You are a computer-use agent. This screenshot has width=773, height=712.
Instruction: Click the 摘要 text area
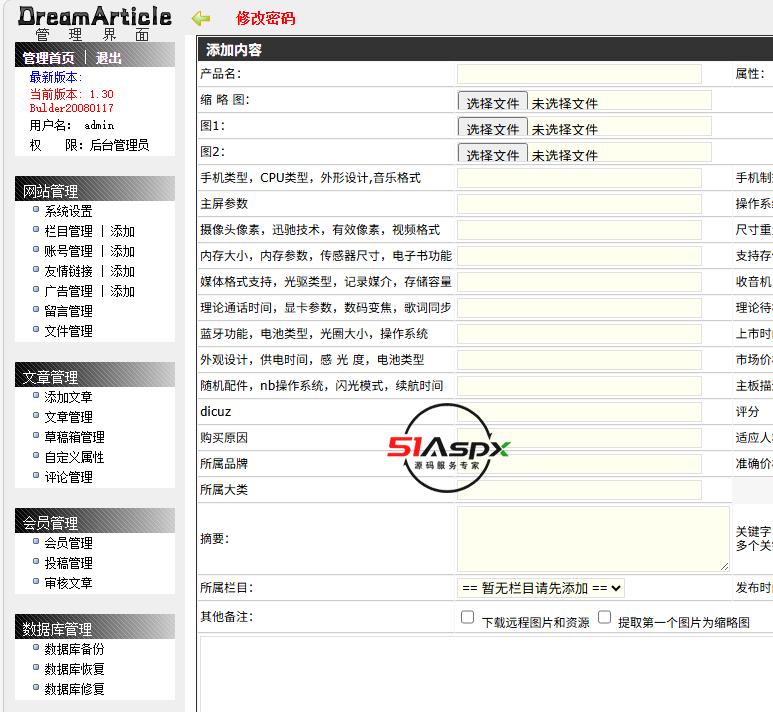(x=593, y=539)
